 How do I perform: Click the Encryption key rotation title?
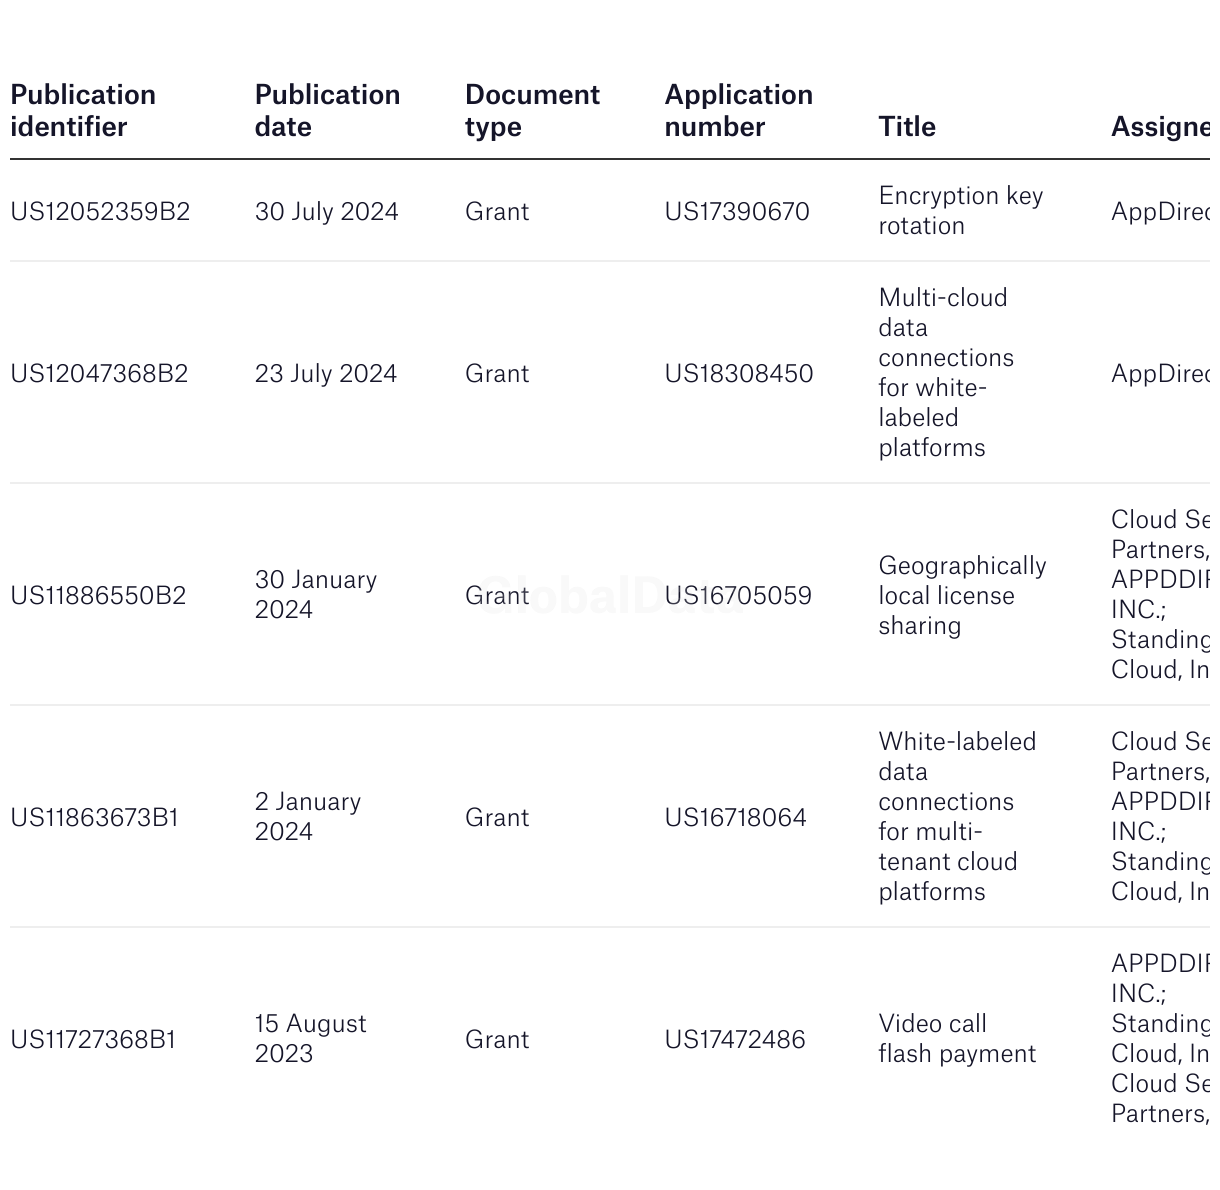click(x=960, y=211)
